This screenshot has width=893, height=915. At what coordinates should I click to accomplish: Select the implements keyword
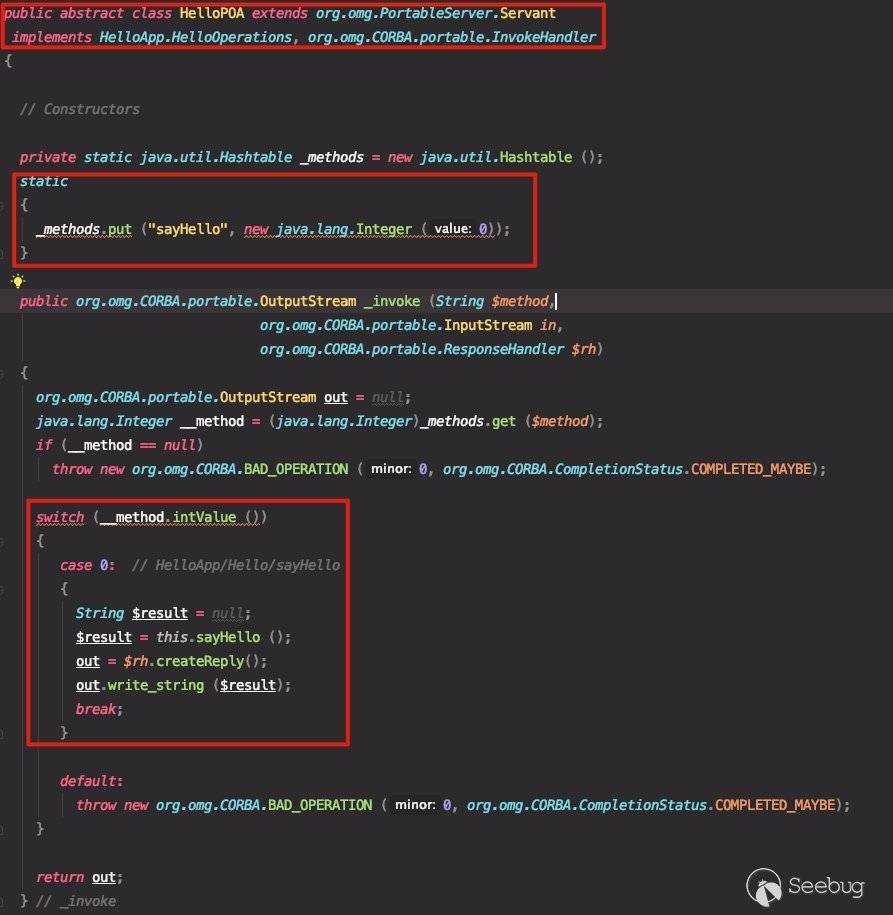[52, 37]
